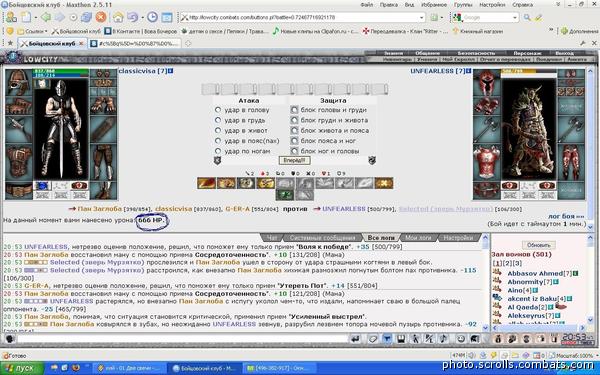
Task: Use the third combat skill icon
Action: point(246,183)
